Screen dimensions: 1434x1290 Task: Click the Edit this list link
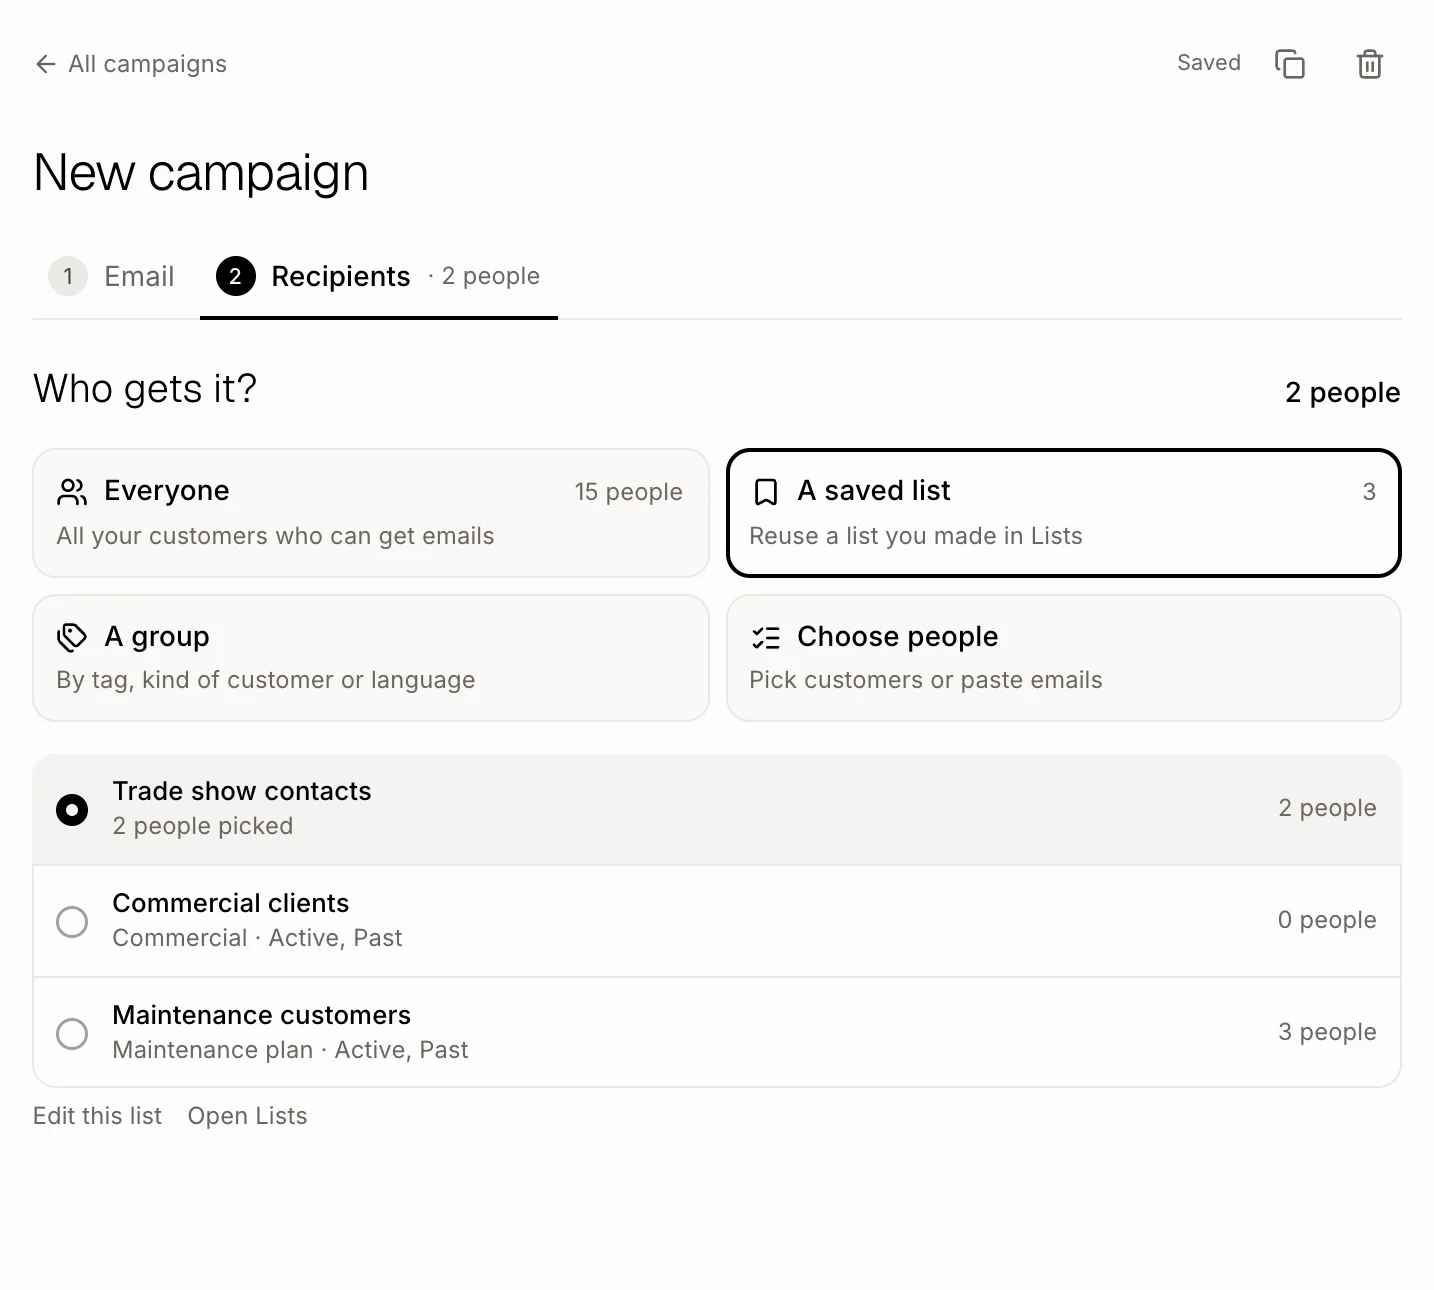[x=97, y=1116]
